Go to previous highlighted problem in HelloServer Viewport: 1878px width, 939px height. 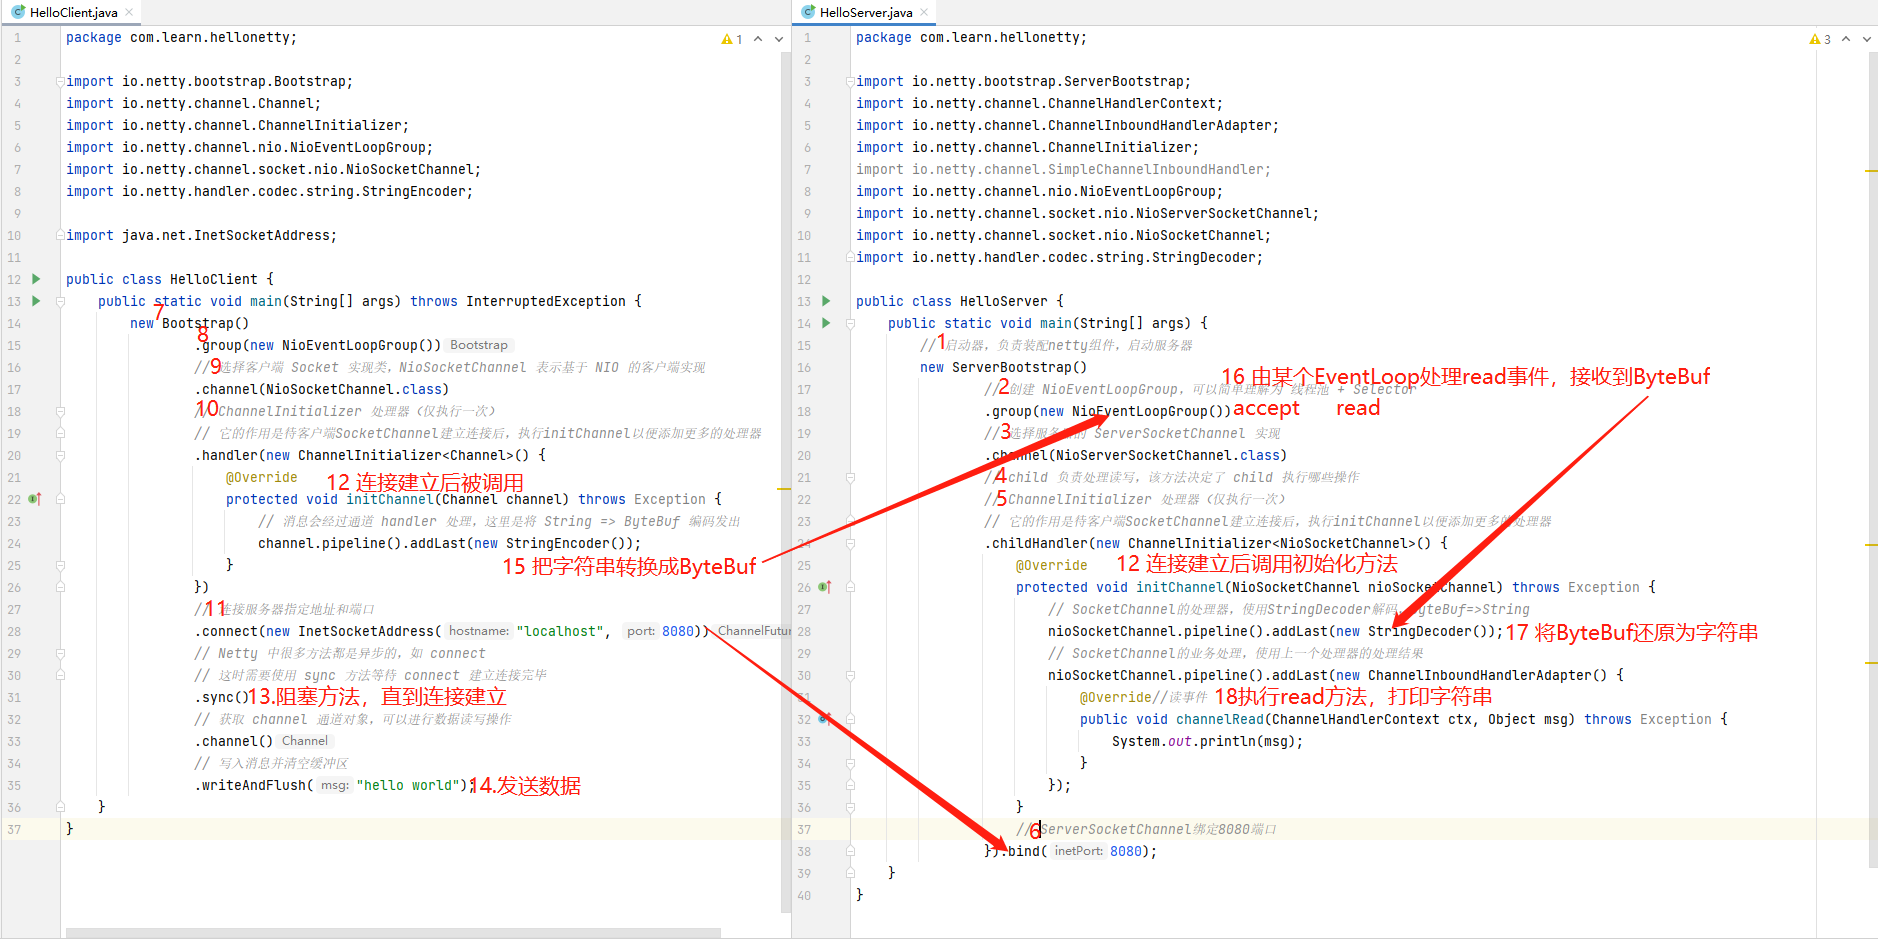click(x=1846, y=39)
